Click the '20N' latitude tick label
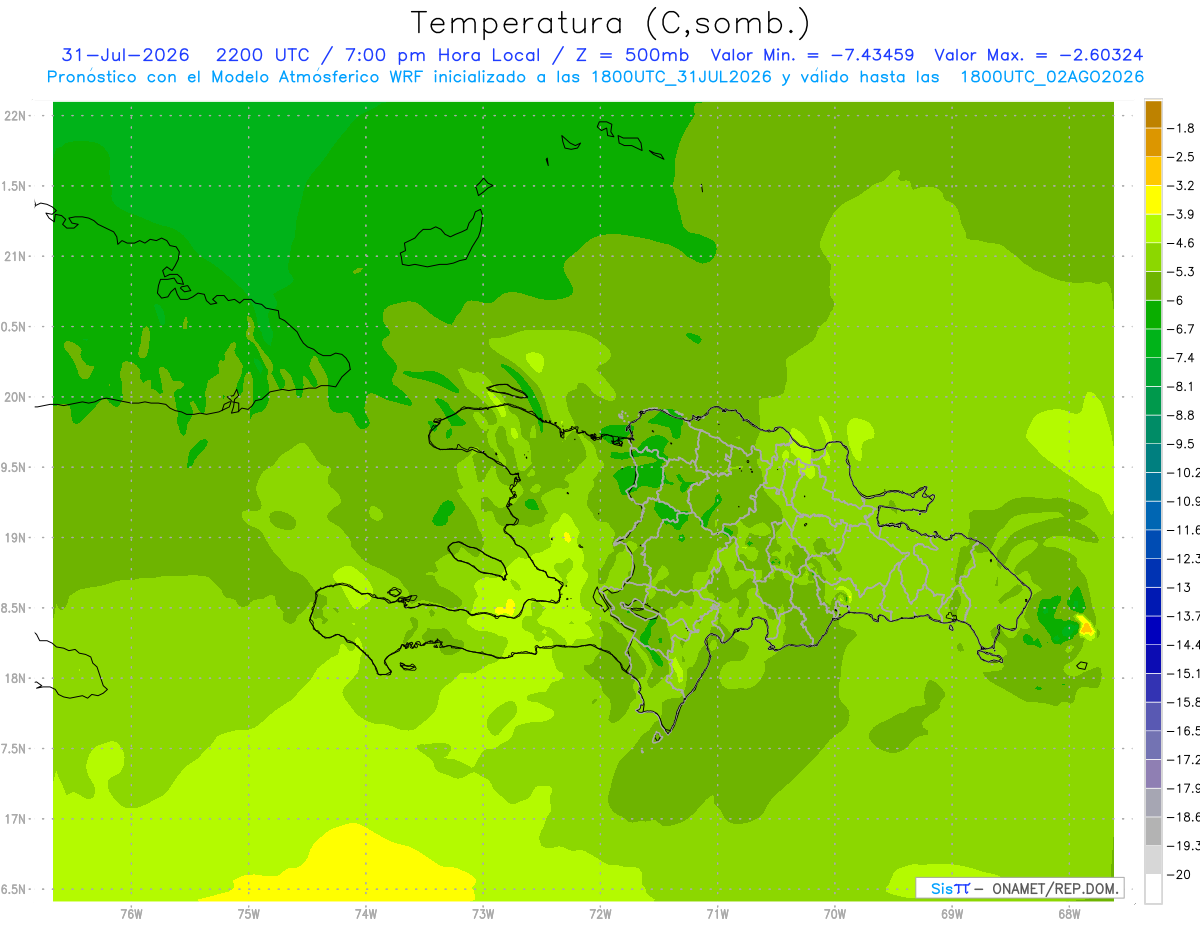Image resolution: width=1200 pixels, height=927 pixels. pos(16,397)
